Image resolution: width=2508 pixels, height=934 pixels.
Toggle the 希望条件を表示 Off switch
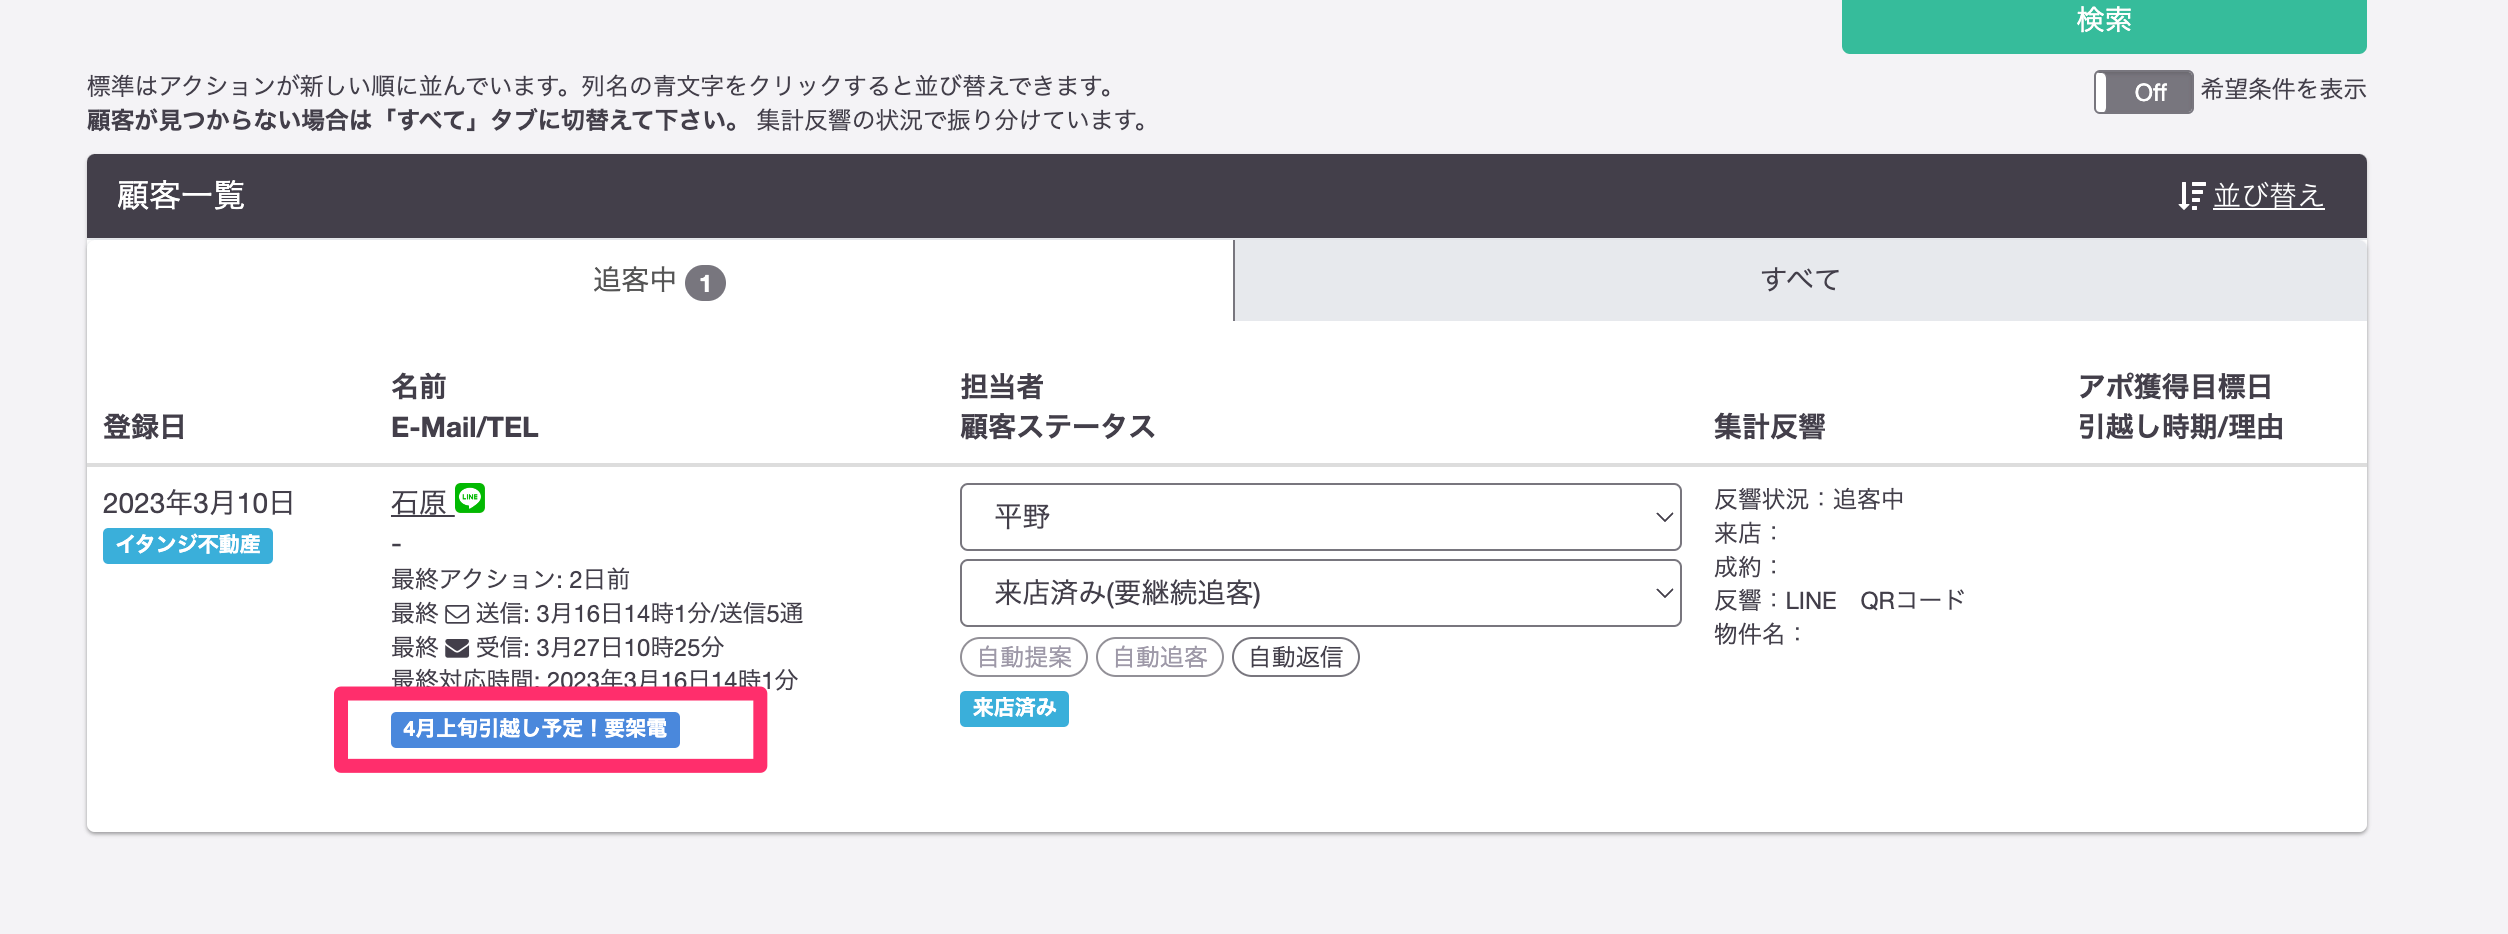tap(2143, 92)
